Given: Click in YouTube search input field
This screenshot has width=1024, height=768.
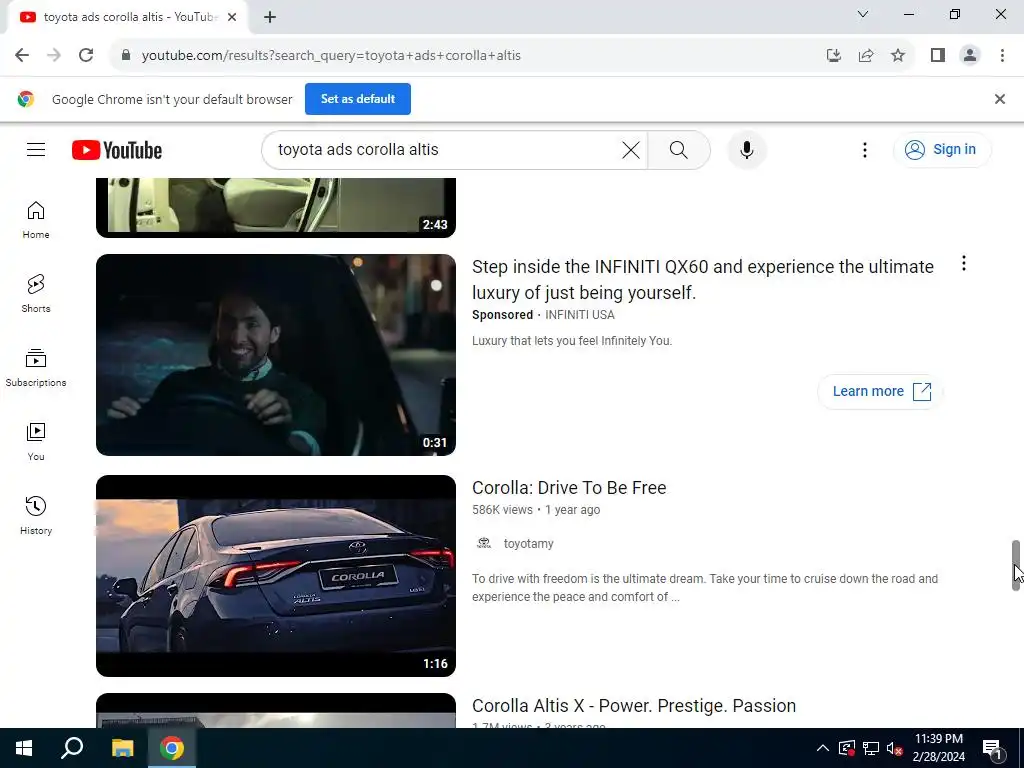Looking at the screenshot, I should click(444, 150).
